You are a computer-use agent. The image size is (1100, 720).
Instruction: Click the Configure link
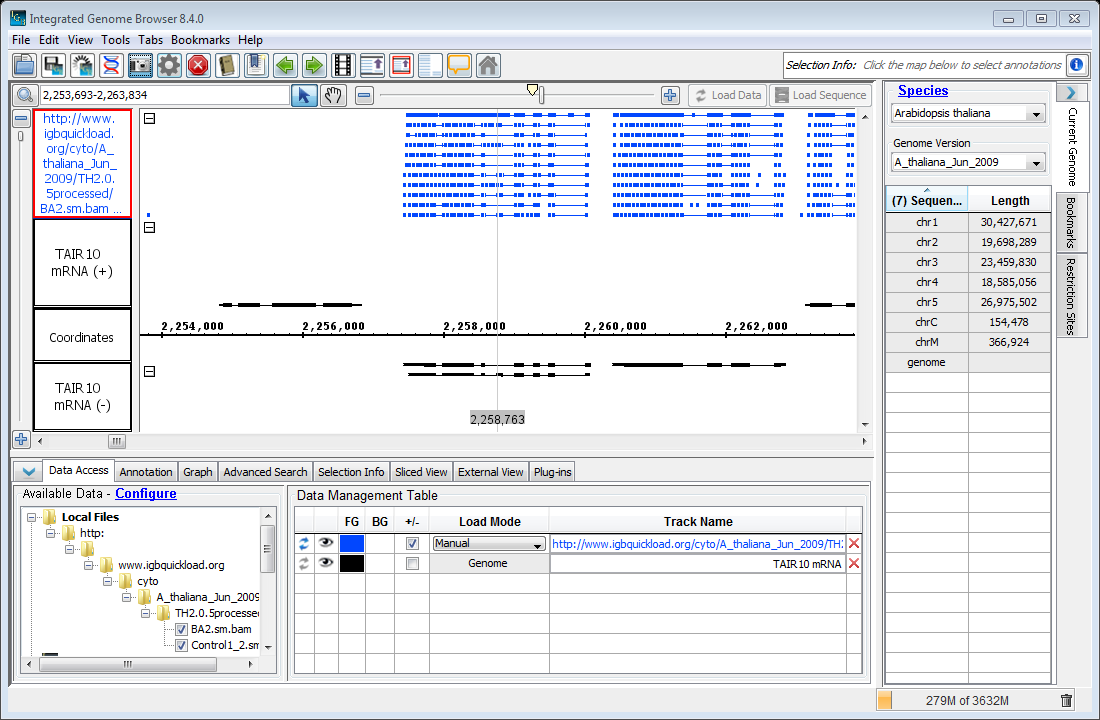coord(146,494)
